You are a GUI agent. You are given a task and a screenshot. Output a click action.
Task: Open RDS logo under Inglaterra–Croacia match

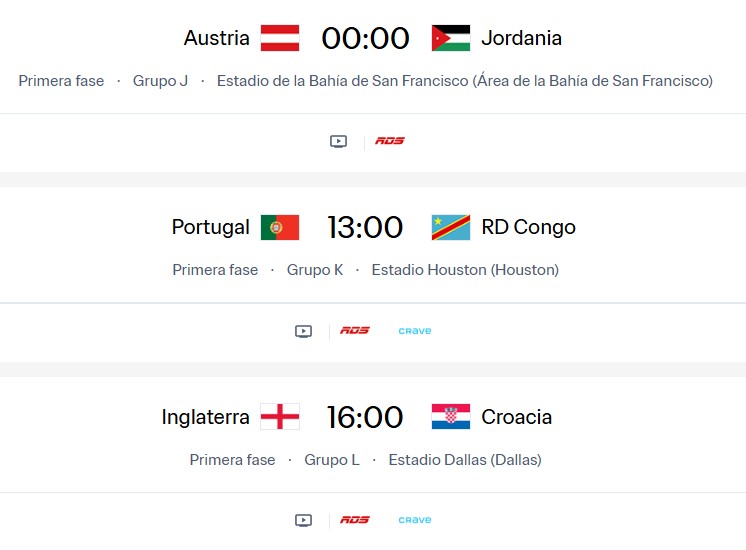click(355, 520)
